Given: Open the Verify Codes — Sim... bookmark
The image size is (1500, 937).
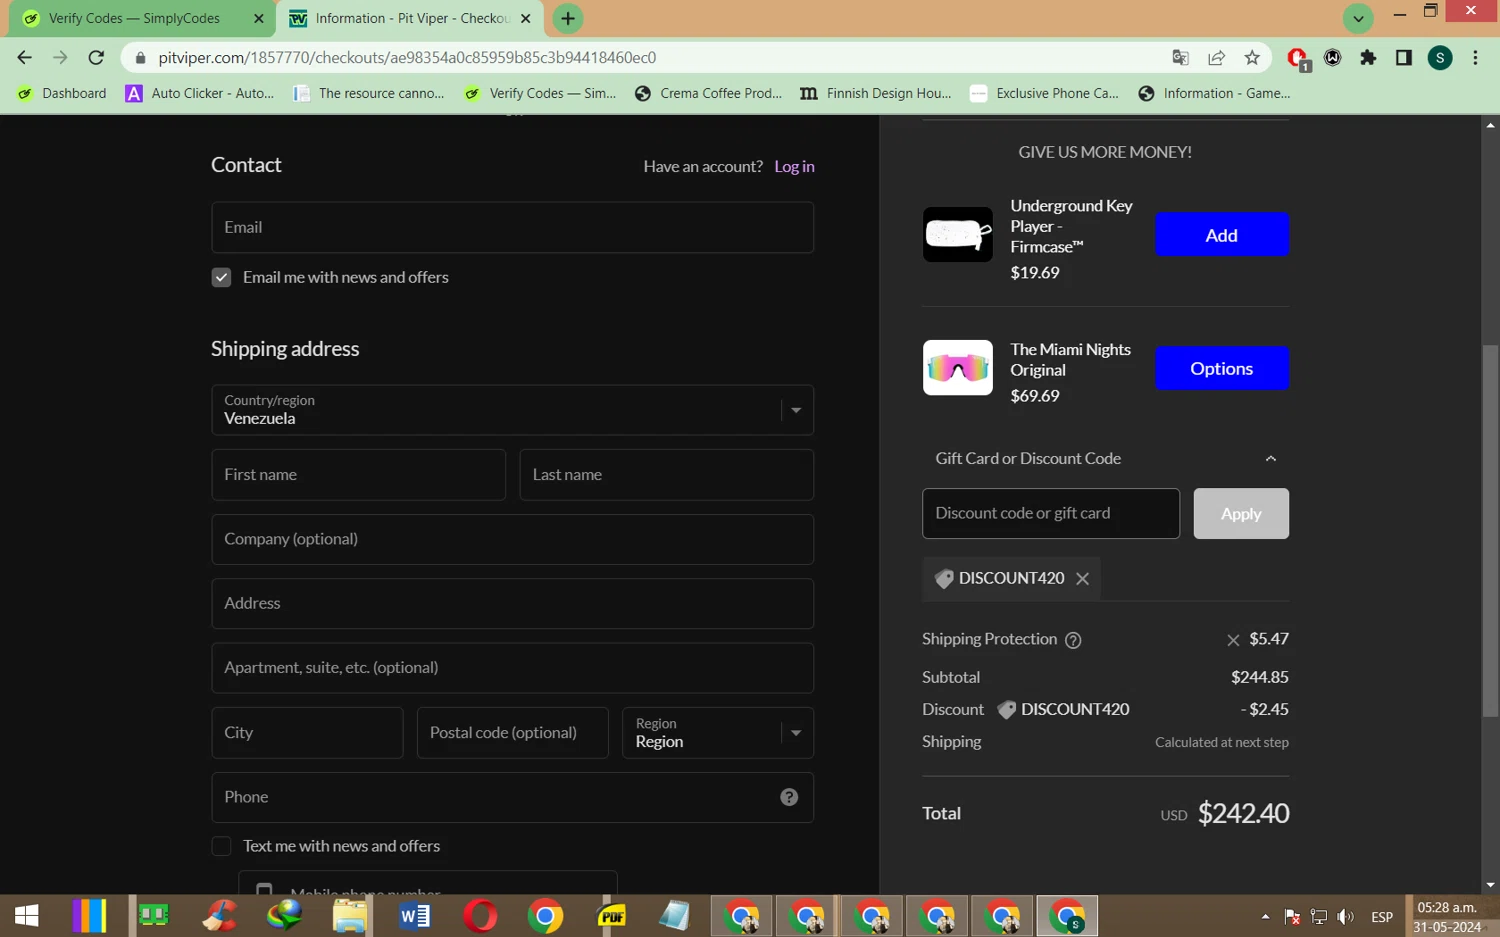Looking at the screenshot, I should click(540, 93).
